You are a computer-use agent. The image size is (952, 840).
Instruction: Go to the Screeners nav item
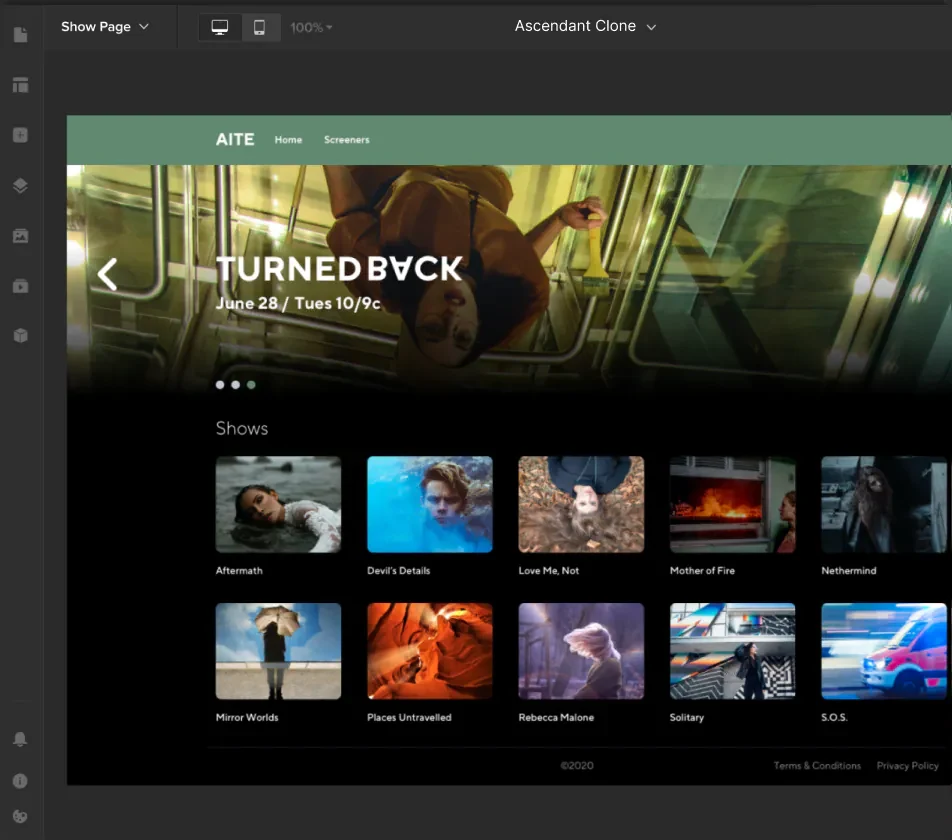347,140
